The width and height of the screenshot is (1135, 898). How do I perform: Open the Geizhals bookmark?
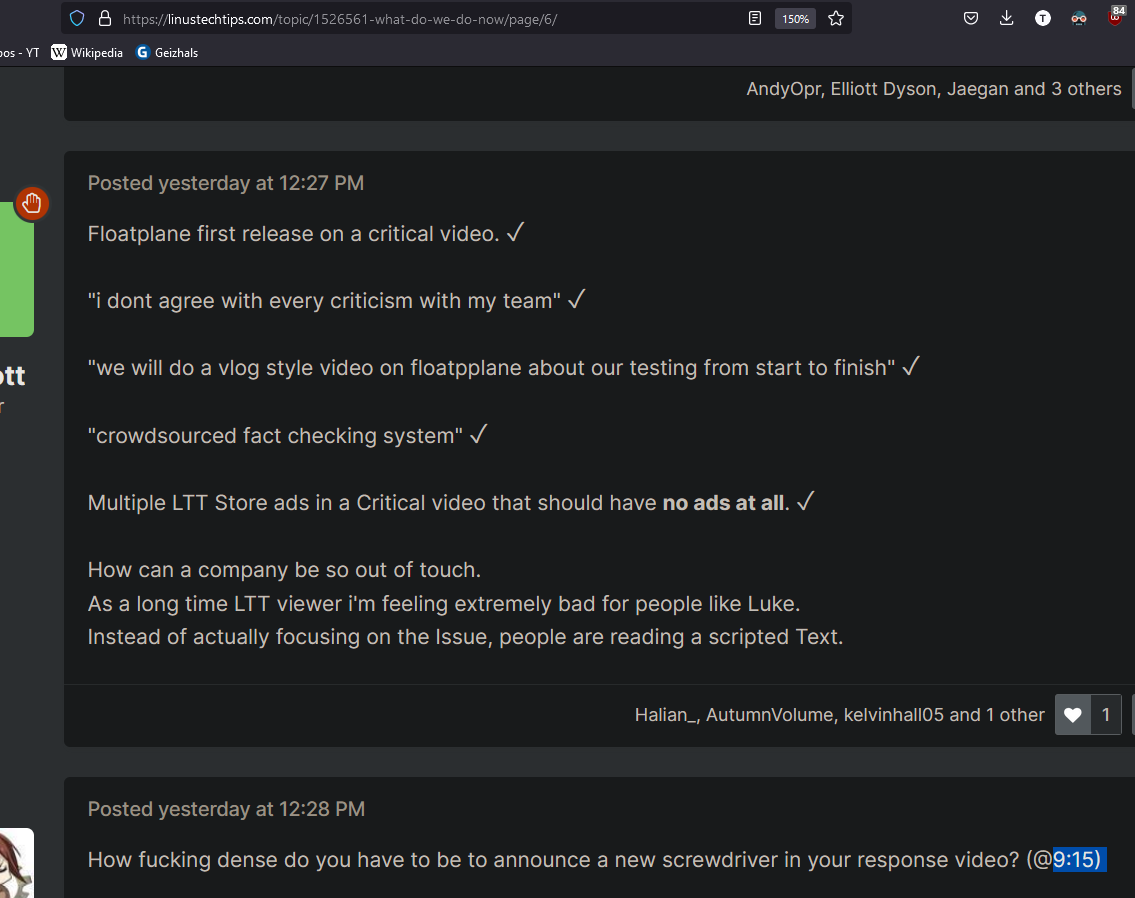[x=167, y=52]
